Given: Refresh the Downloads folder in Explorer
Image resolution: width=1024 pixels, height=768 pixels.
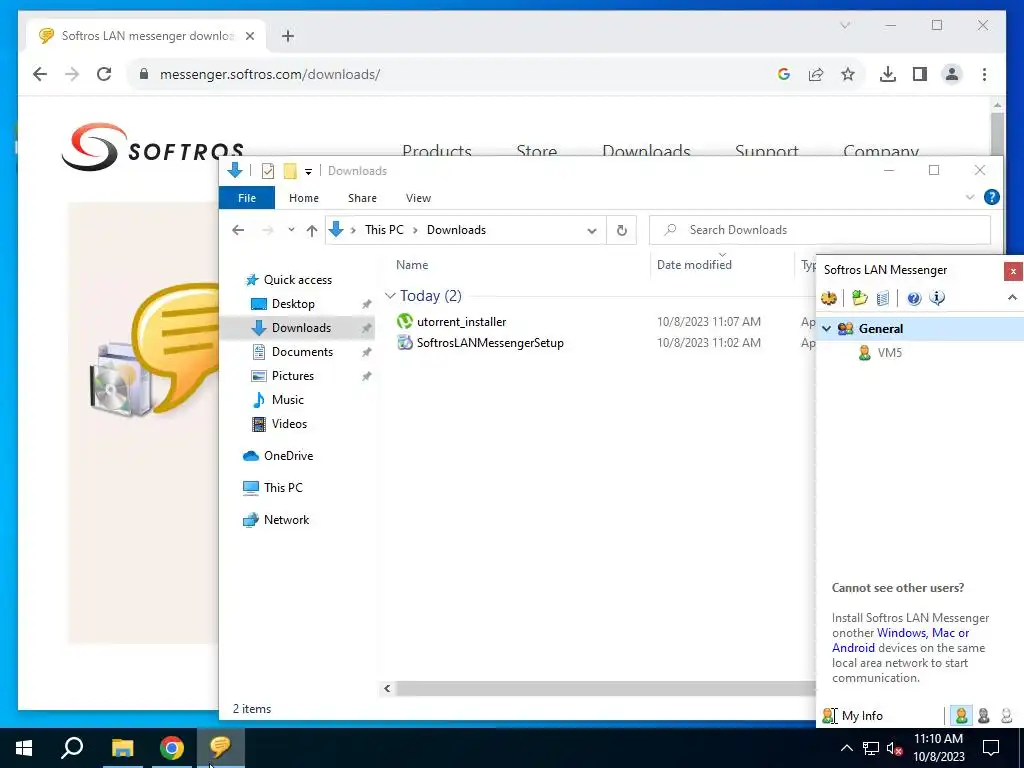Looking at the screenshot, I should pos(621,230).
